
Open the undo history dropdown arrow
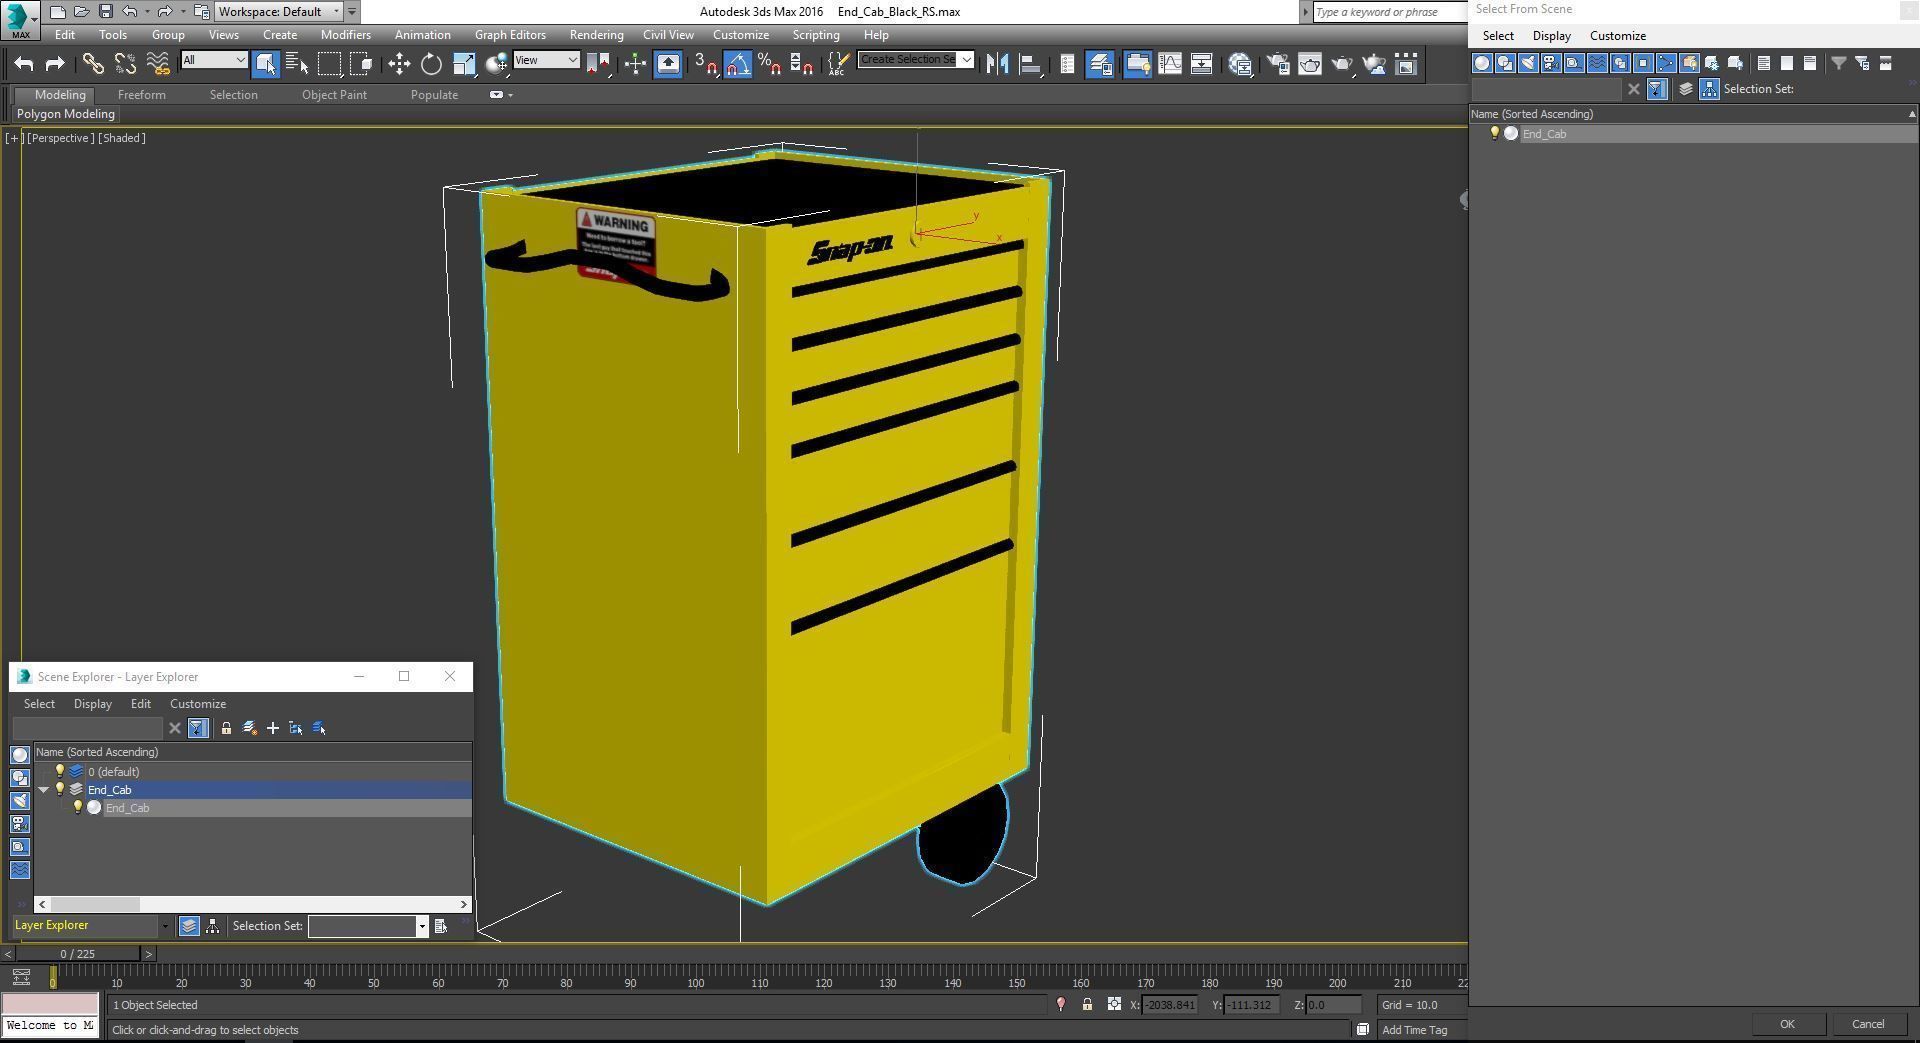pos(147,12)
